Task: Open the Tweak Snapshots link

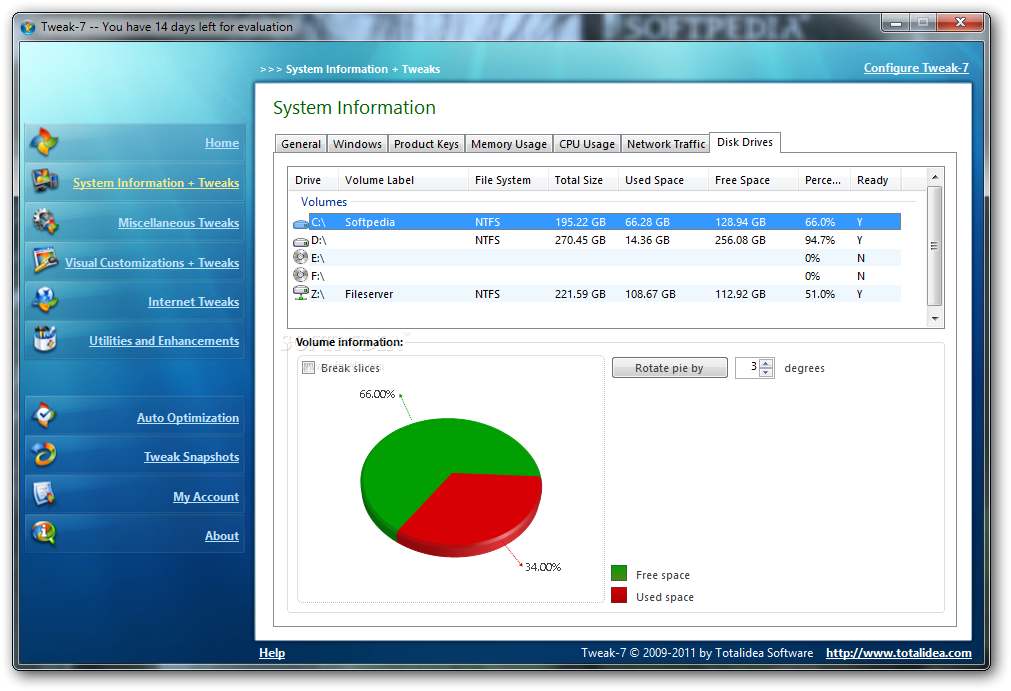Action: [x=191, y=457]
